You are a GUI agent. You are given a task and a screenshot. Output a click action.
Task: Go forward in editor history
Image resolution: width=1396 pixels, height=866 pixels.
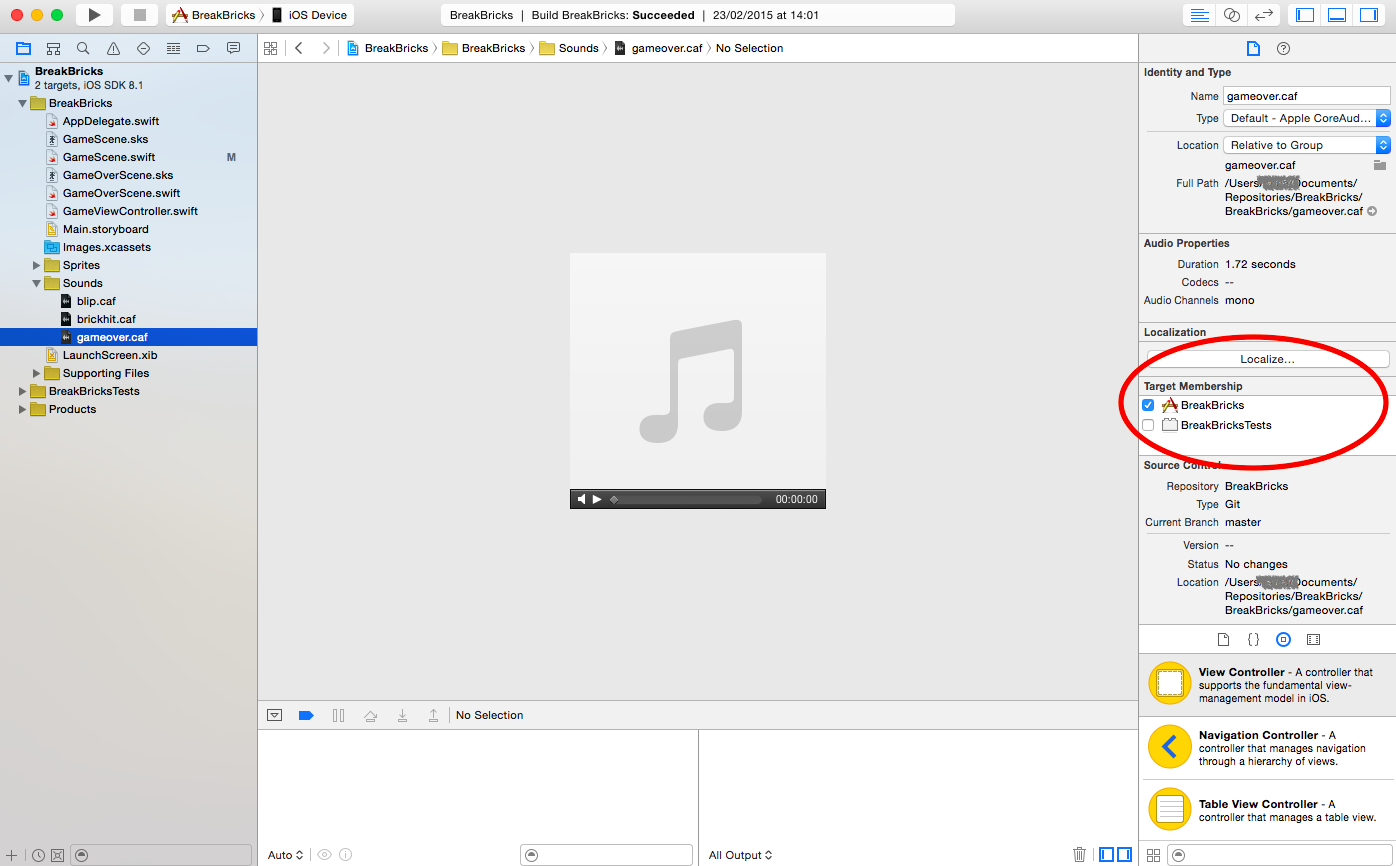click(x=325, y=48)
